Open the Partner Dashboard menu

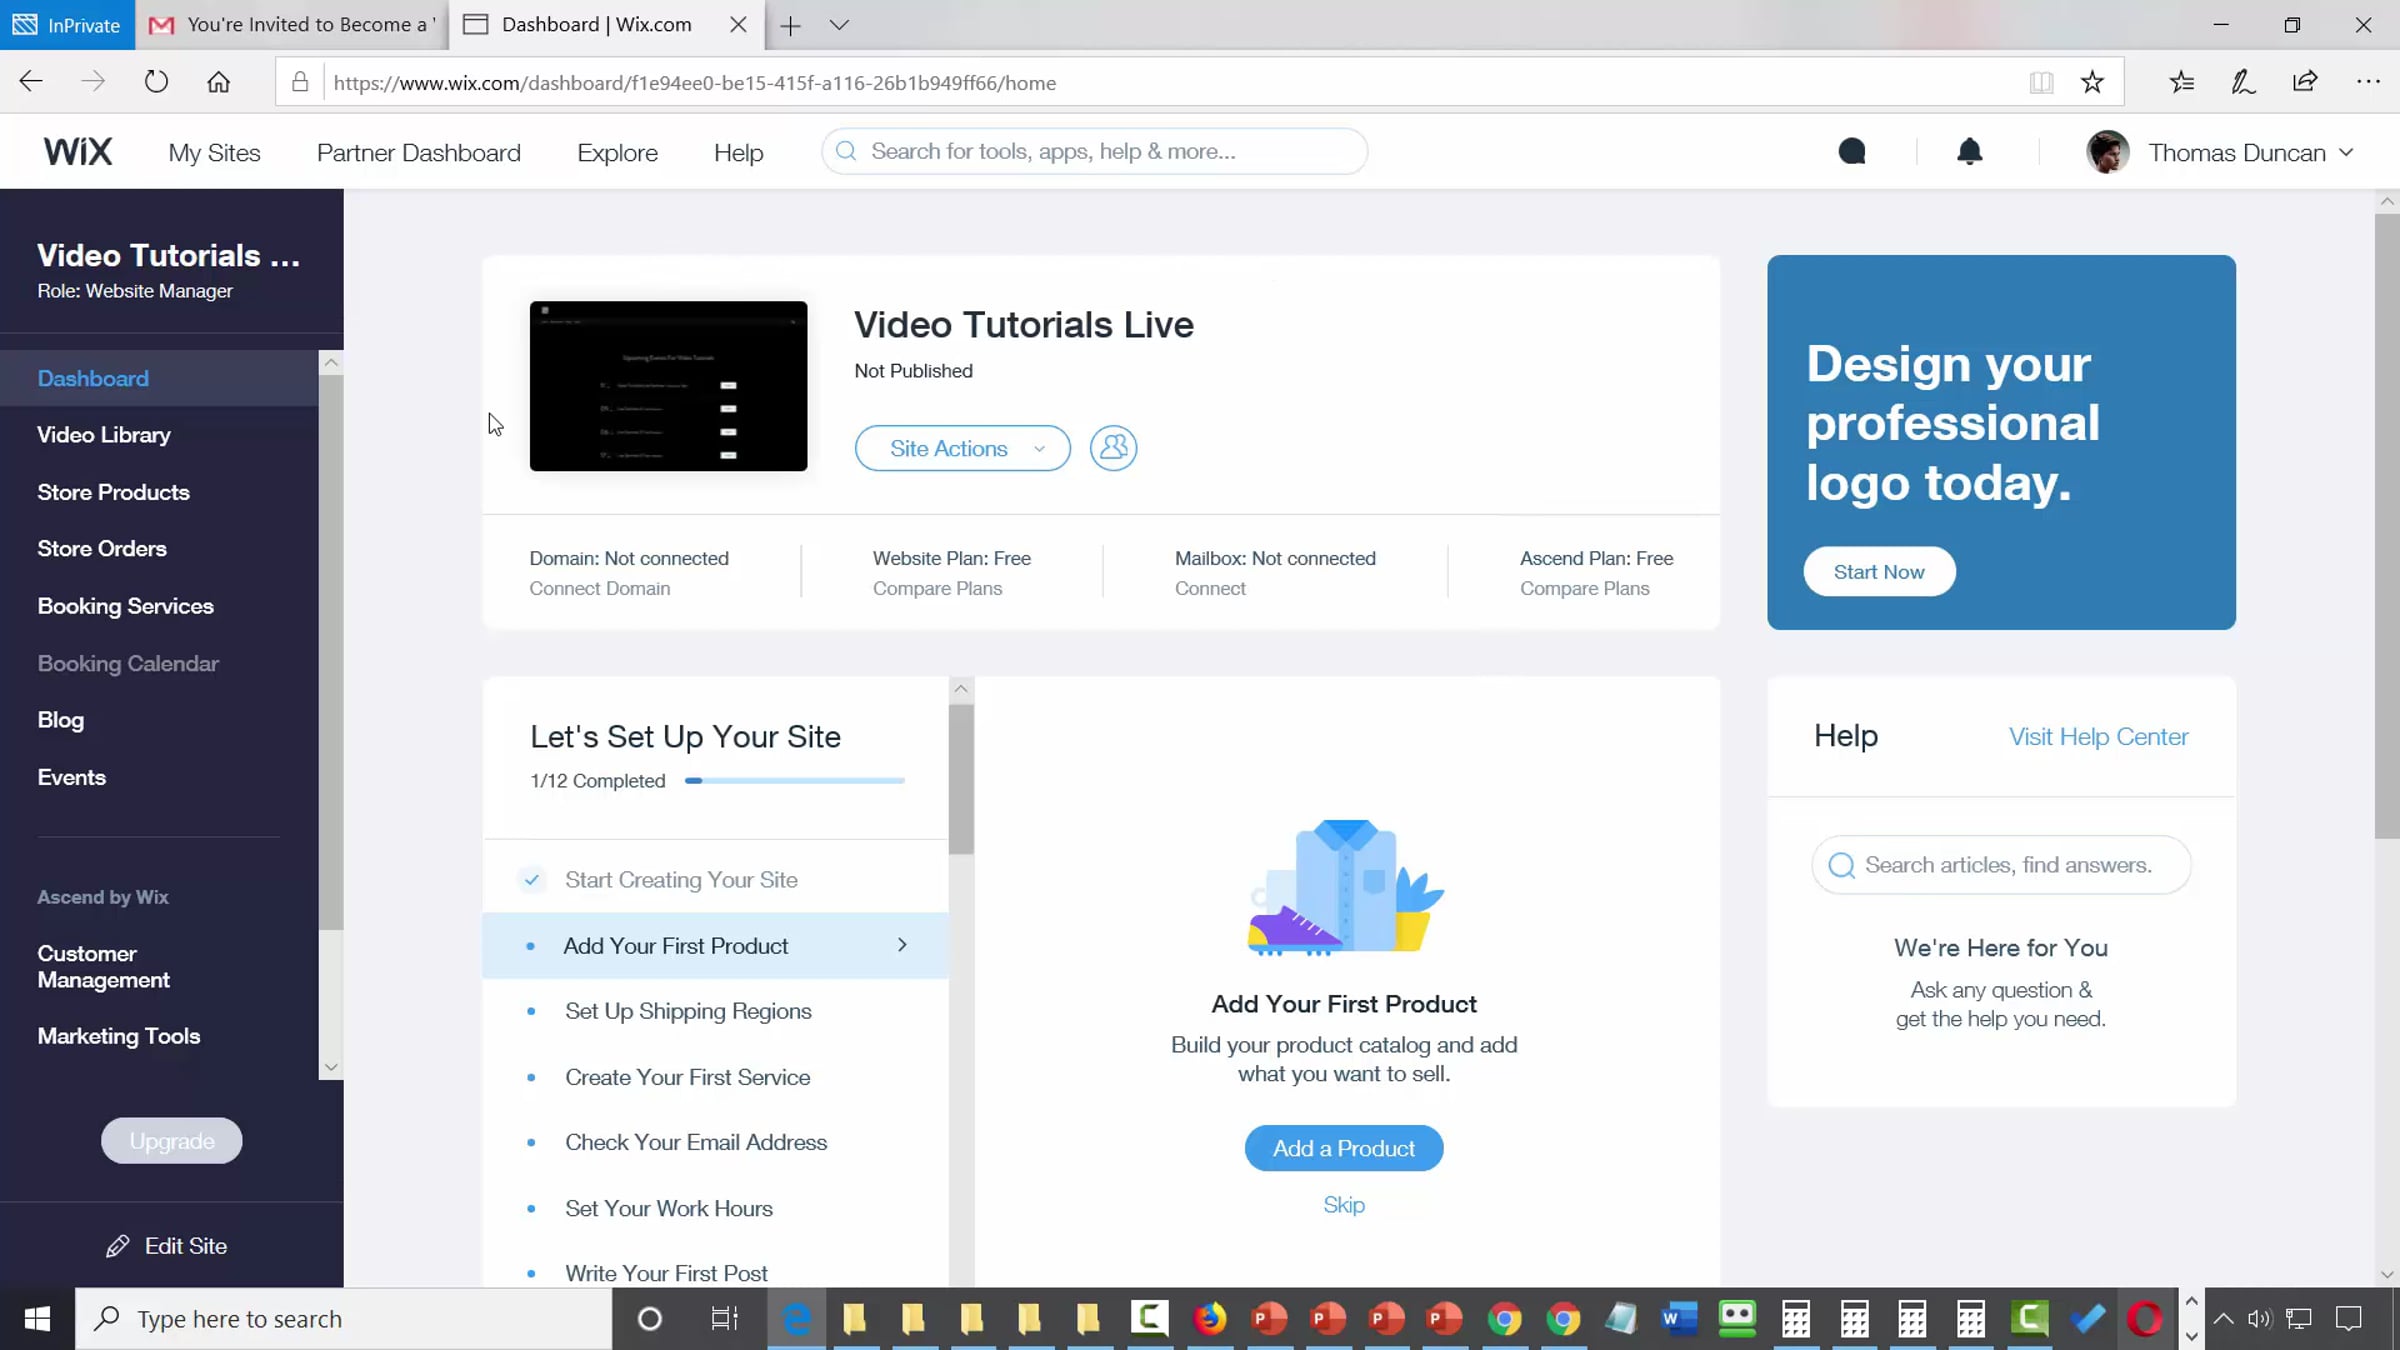(x=418, y=153)
